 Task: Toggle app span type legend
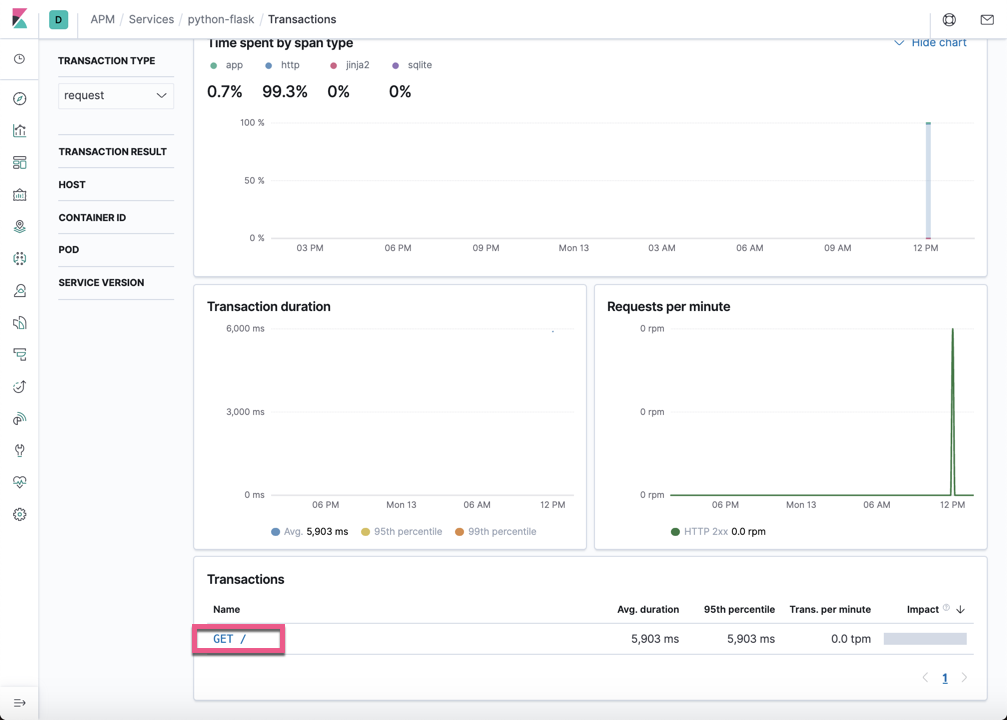(x=226, y=65)
